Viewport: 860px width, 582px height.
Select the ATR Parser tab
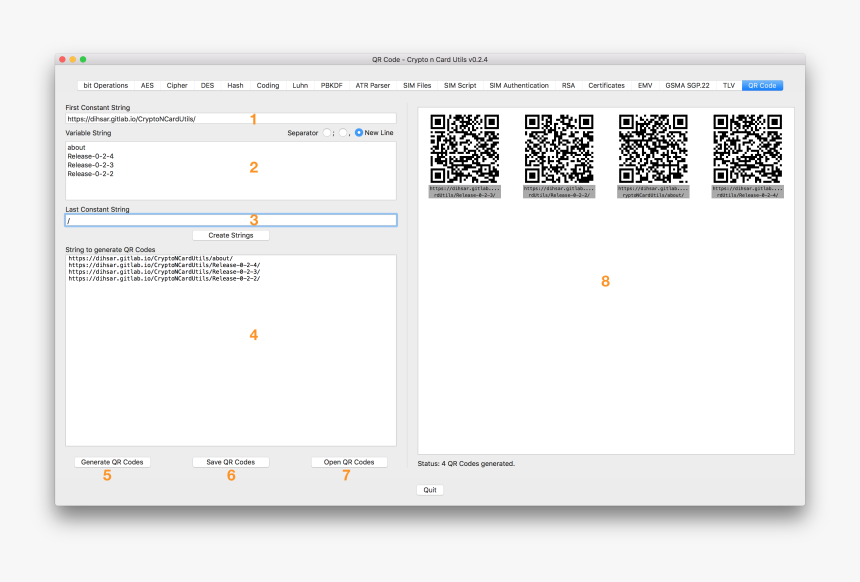pyautogui.click(x=372, y=86)
